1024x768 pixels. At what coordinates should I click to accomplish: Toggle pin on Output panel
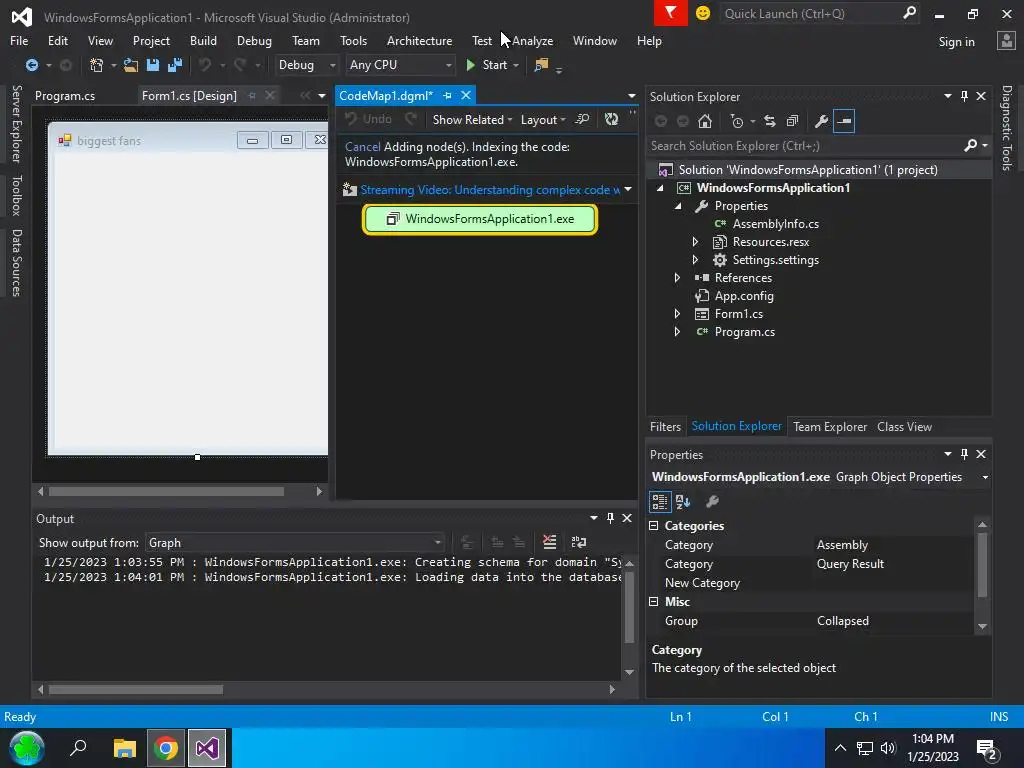610,518
